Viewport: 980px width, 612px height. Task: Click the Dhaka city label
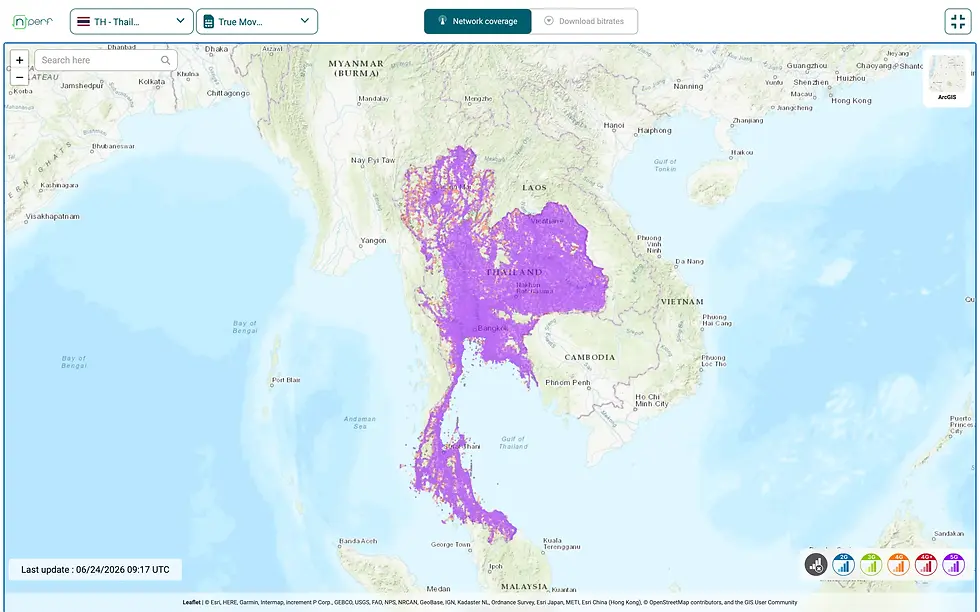[x=216, y=49]
